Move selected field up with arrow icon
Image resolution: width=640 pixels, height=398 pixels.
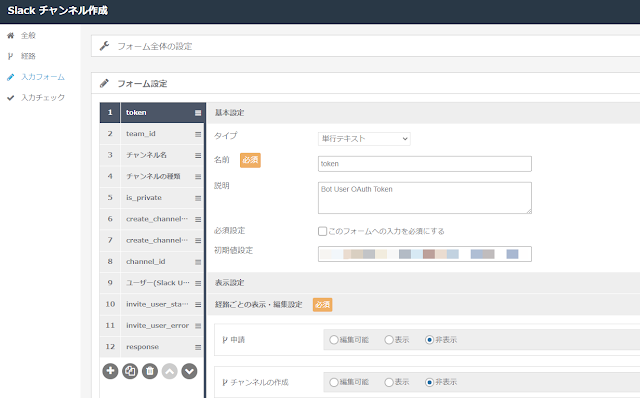click(x=169, y=371)
